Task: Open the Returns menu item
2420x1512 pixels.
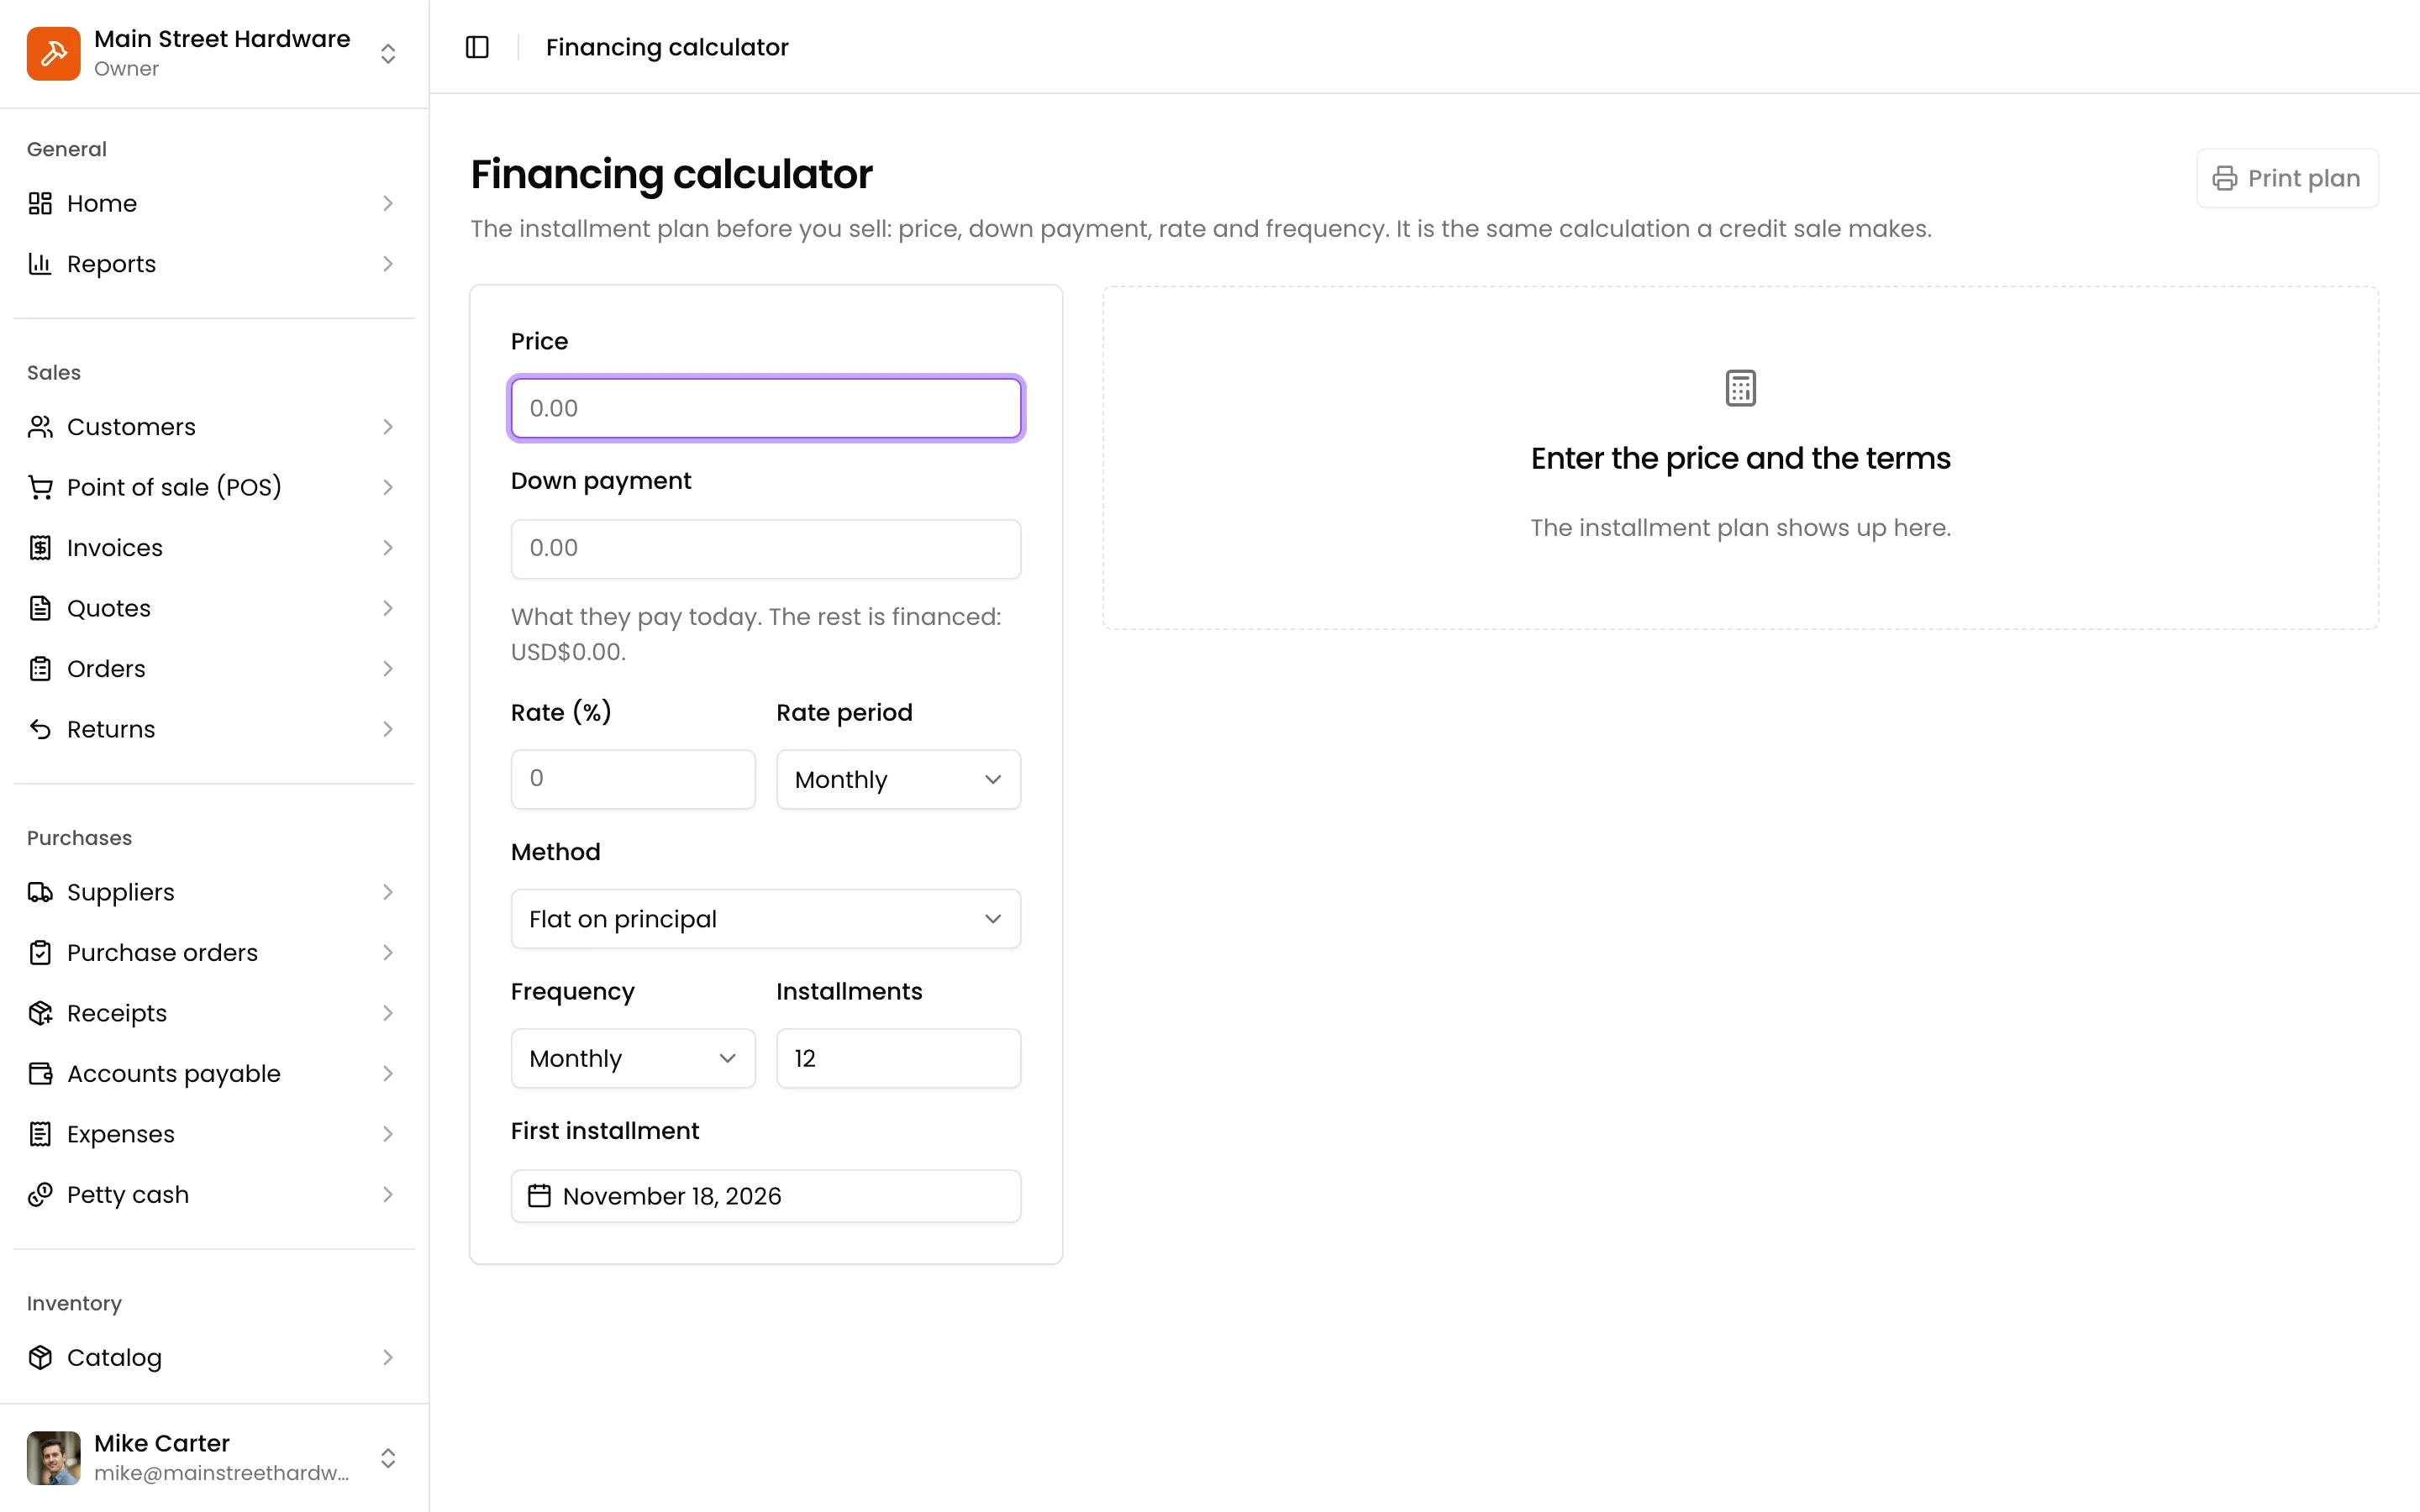Action: 214,729
